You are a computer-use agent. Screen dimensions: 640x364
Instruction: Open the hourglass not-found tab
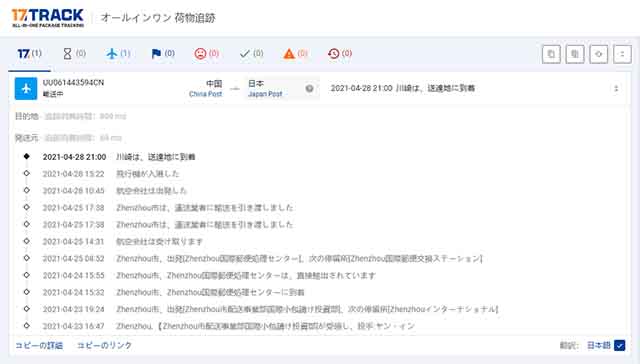74,53
